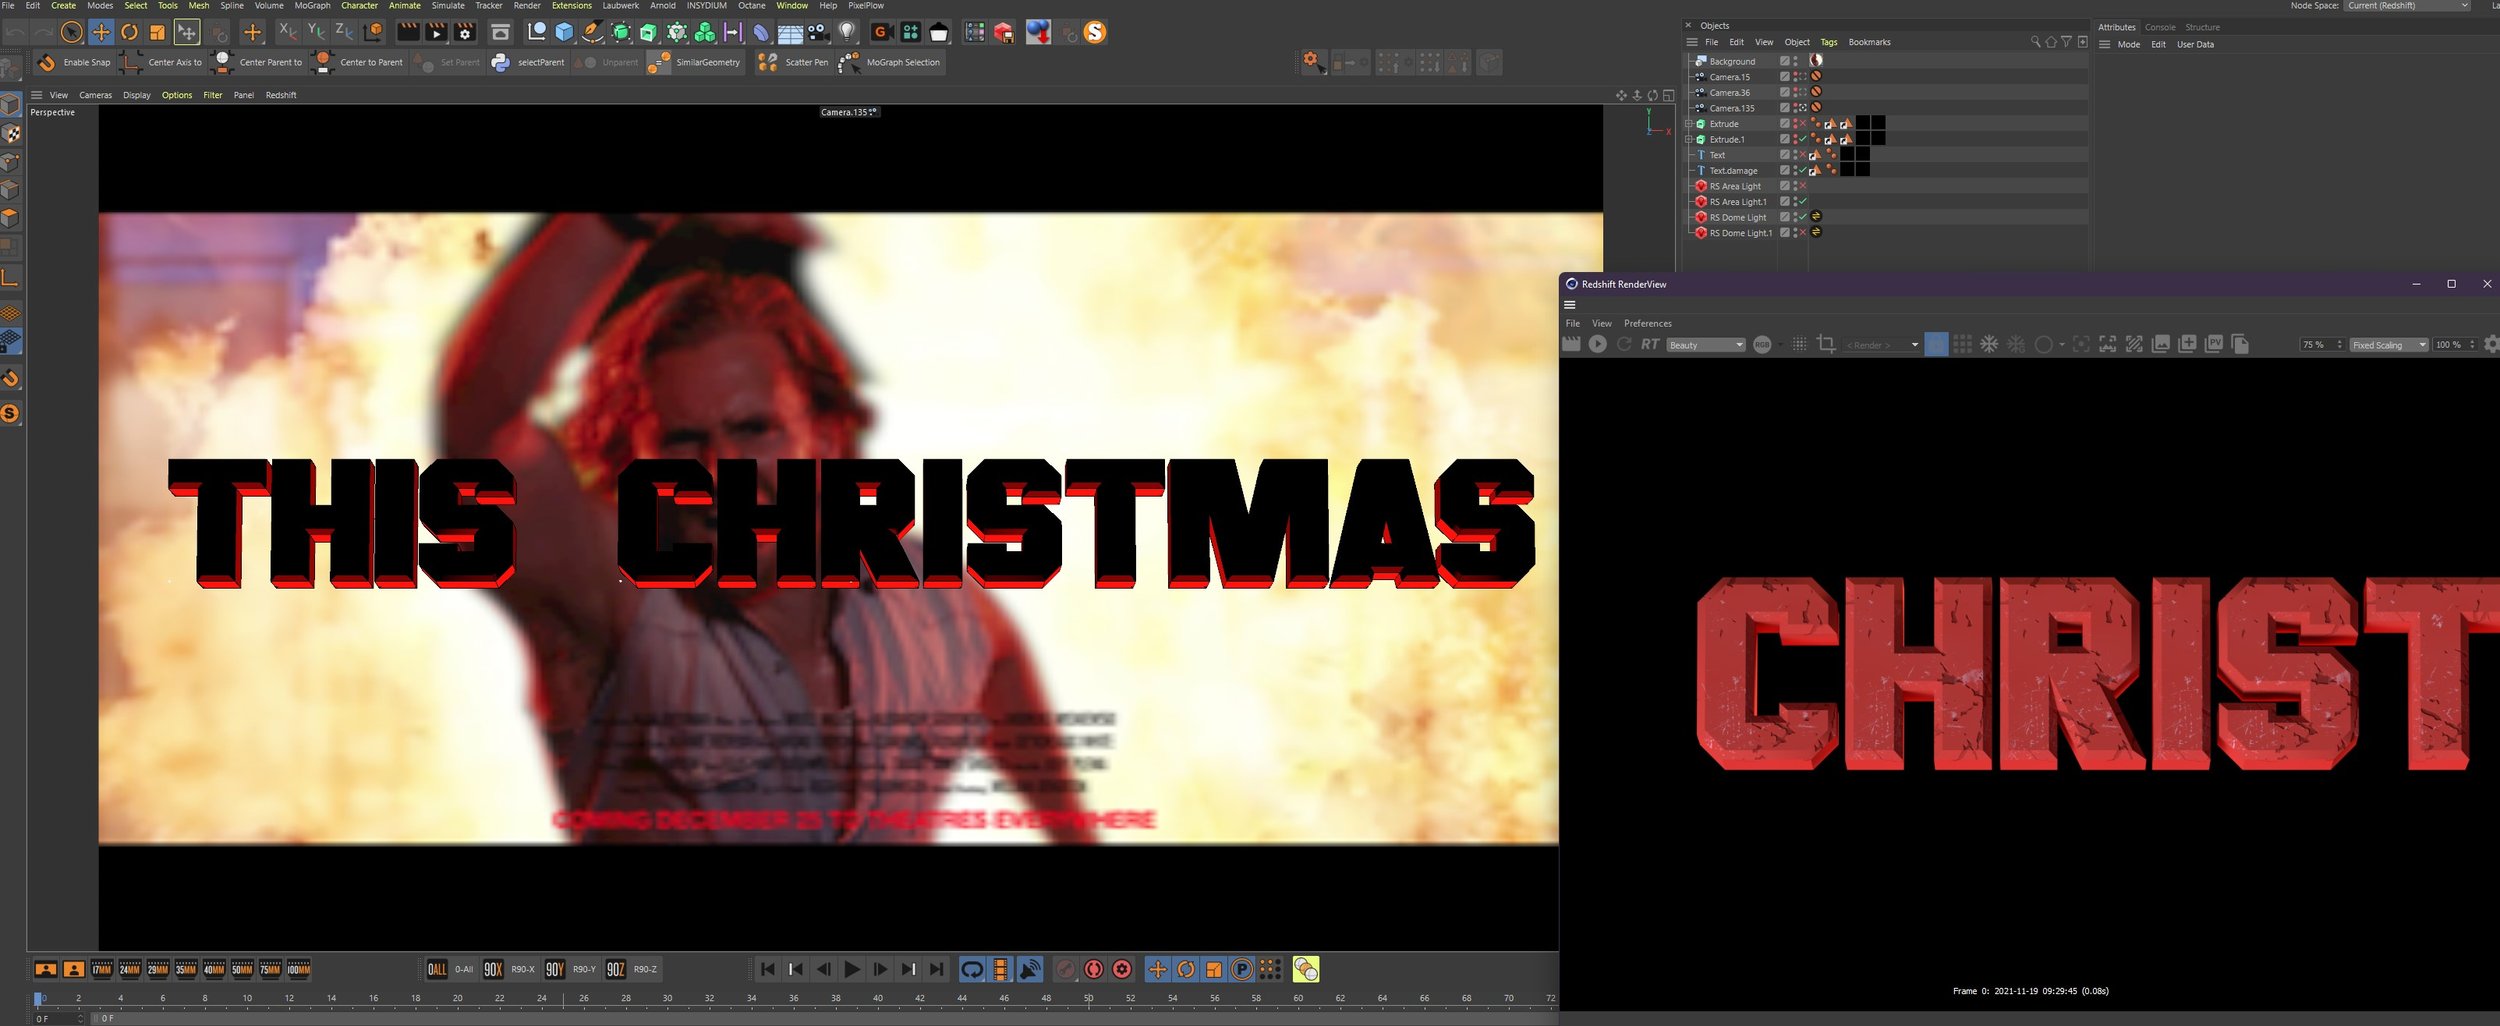Add a Cube primitive object

click(x=564, y=32)
